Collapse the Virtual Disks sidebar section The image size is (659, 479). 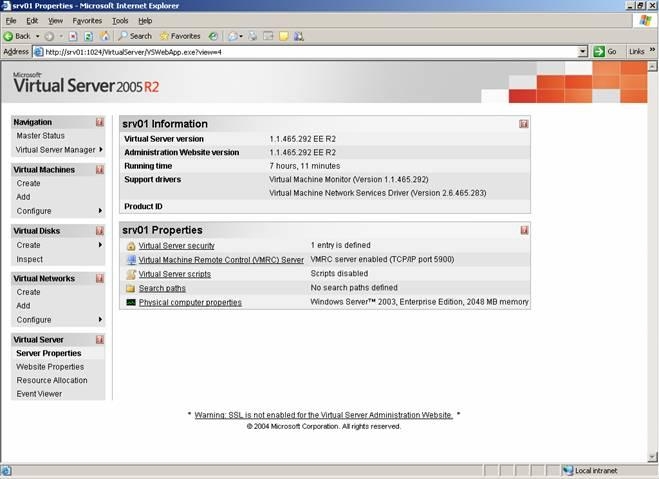(100, 231)
